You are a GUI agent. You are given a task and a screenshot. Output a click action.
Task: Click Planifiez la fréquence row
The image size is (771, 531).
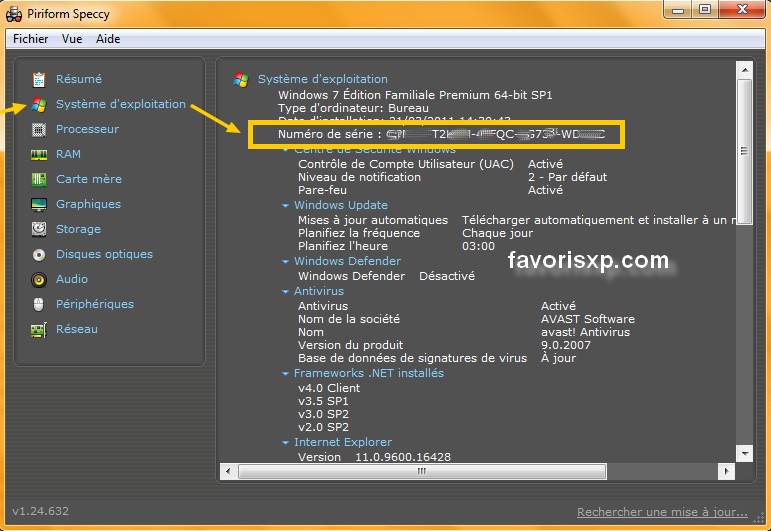(415, 233)
